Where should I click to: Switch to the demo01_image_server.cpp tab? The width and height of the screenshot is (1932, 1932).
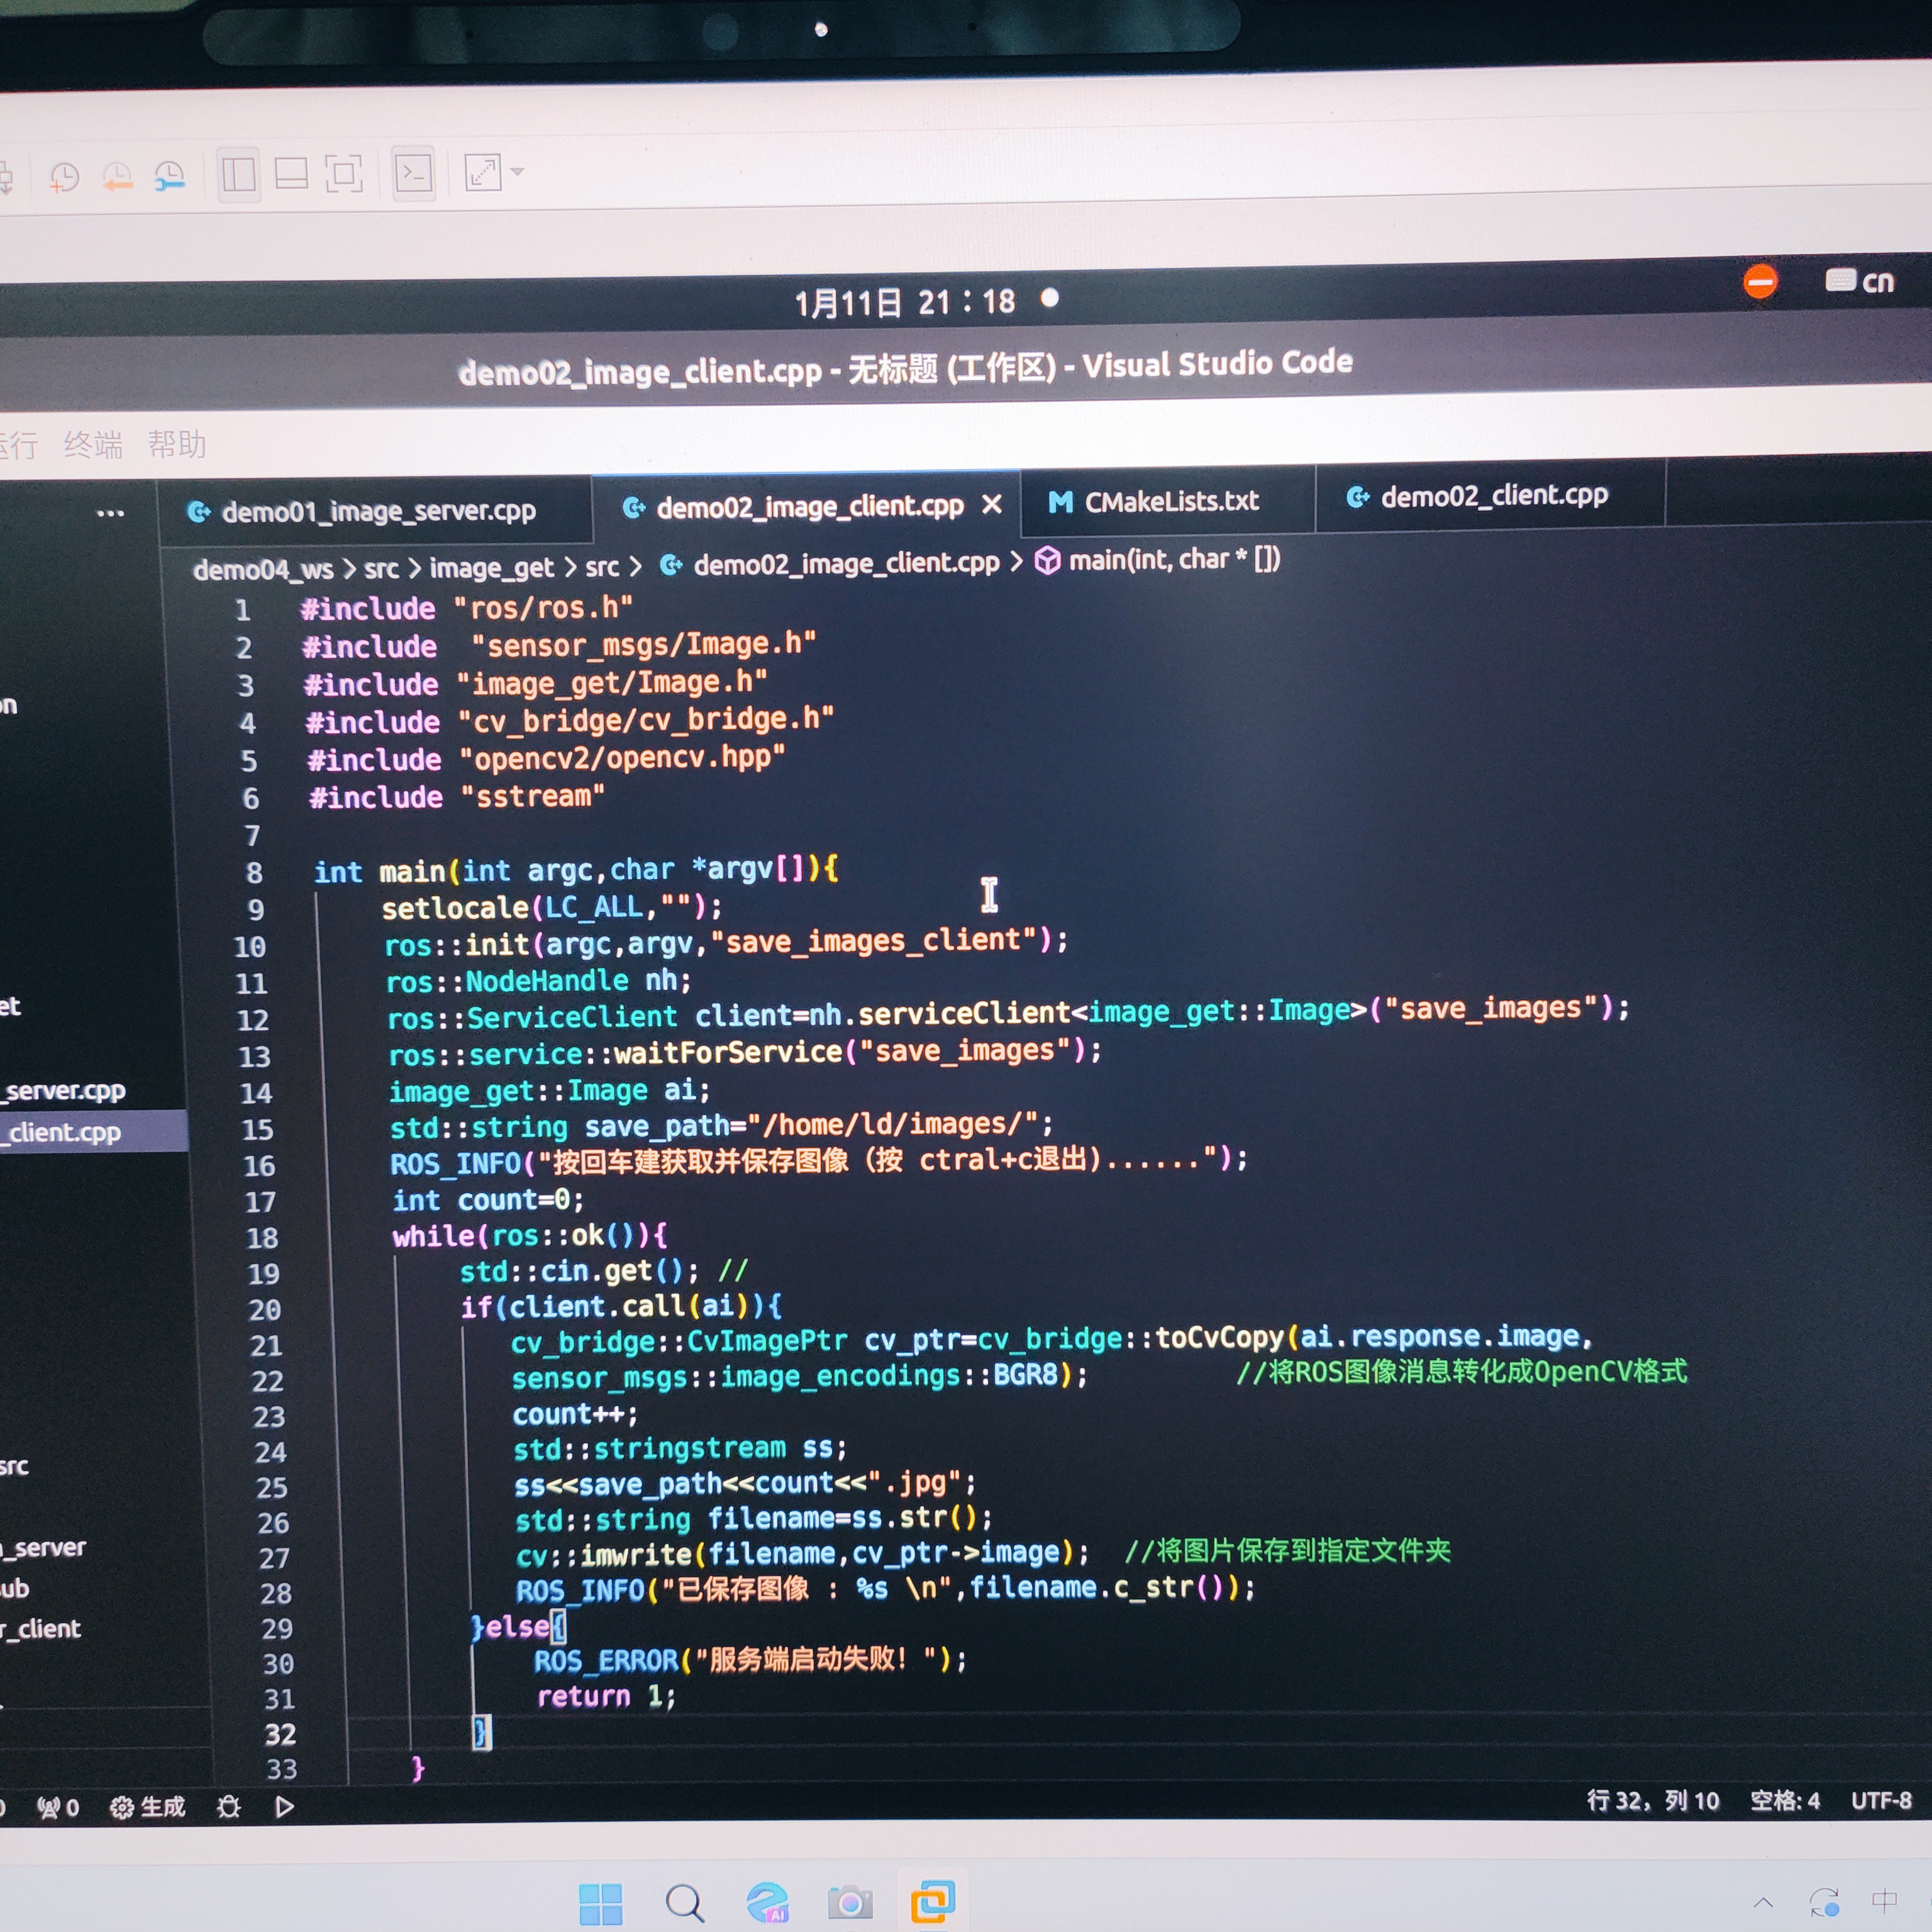pos(363,512)
